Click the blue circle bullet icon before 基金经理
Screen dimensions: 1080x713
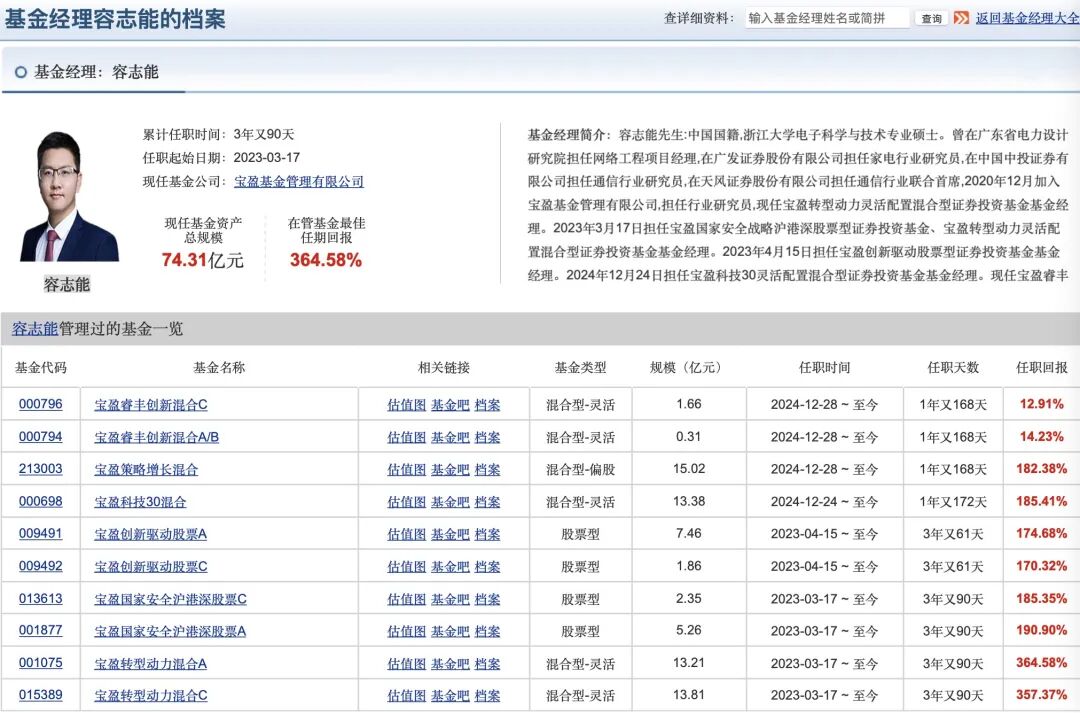[21, 72]
